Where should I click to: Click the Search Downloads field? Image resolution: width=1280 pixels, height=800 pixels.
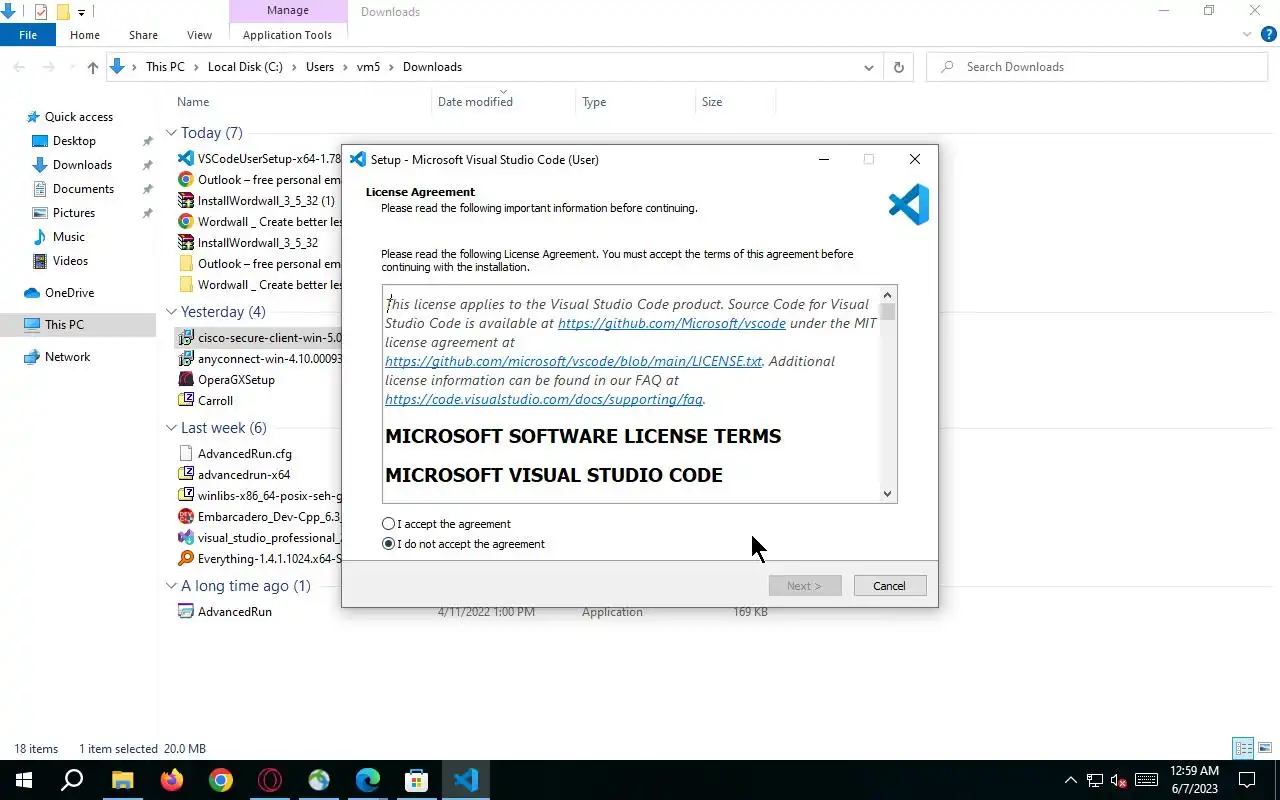click(x=1097, y=67)
